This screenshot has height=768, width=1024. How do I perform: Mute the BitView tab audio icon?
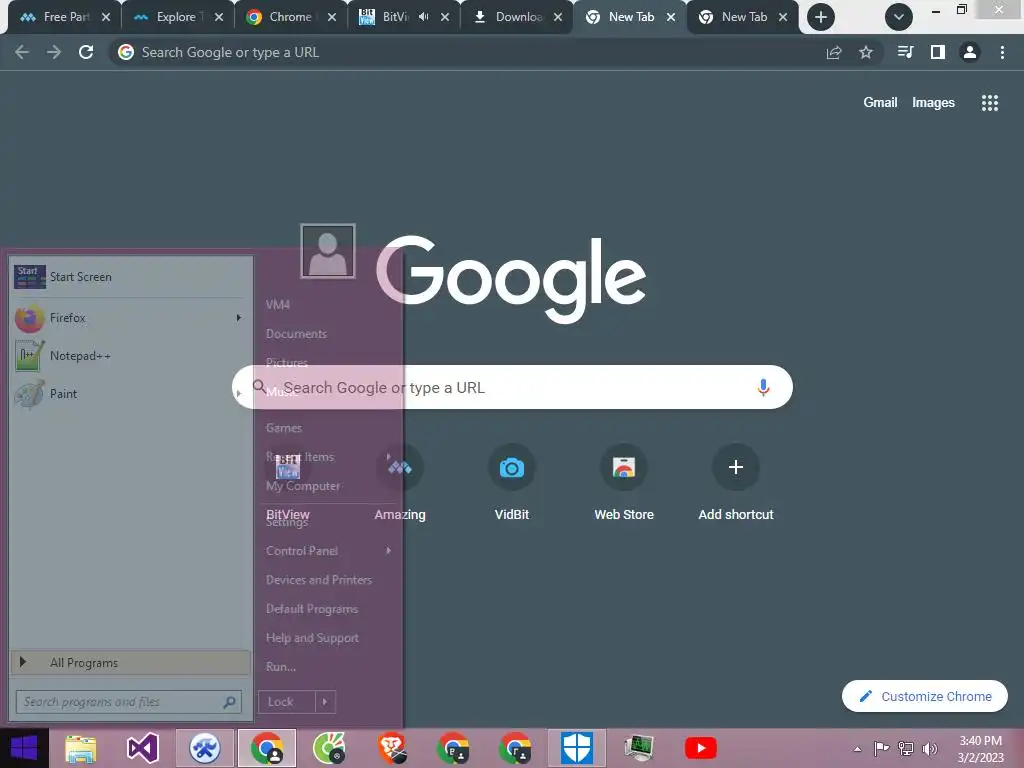[x=423, y=17]
